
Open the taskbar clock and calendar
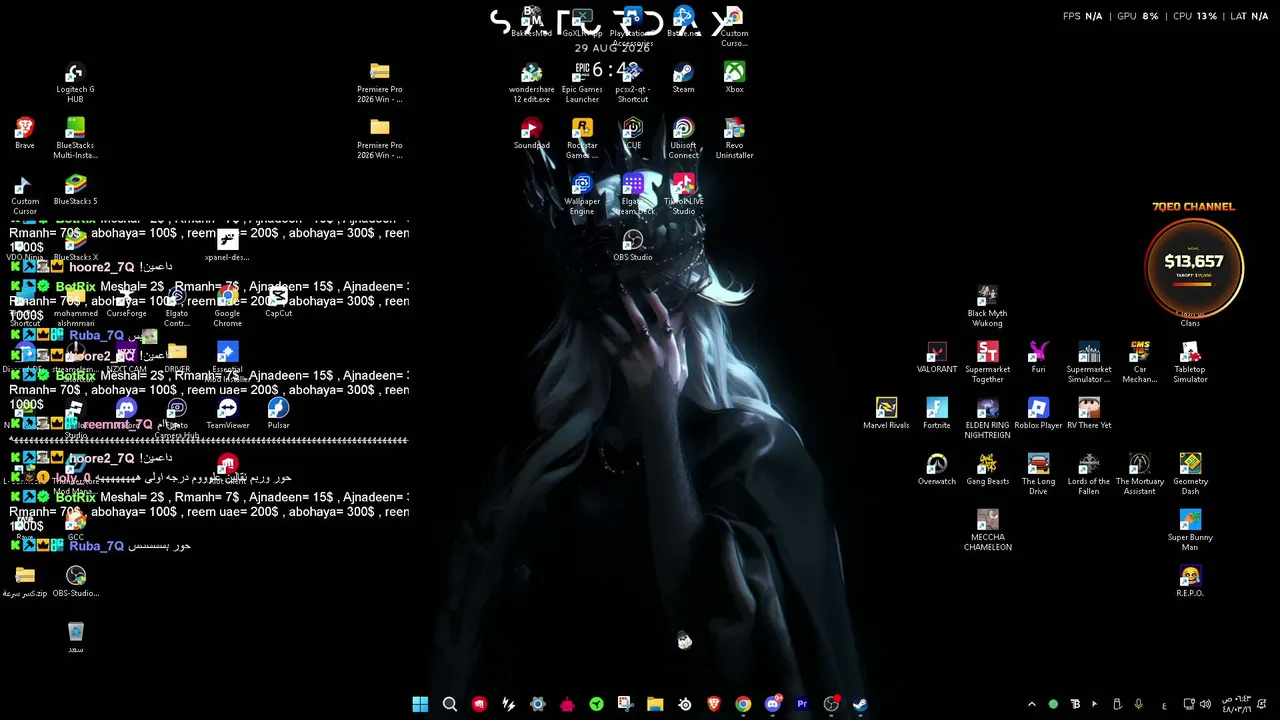pyautogui.click(x=1237, y=704)
